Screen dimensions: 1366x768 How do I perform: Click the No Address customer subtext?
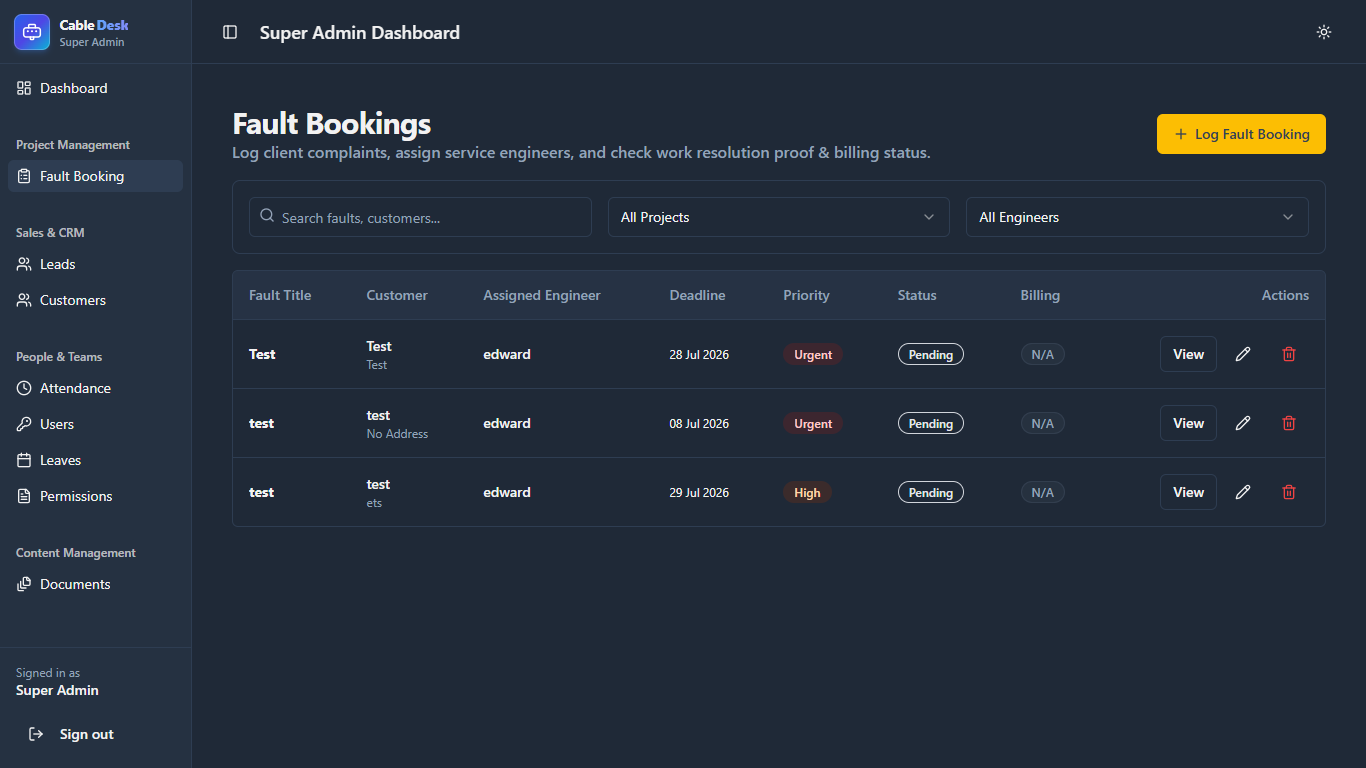tap(397, 434)
